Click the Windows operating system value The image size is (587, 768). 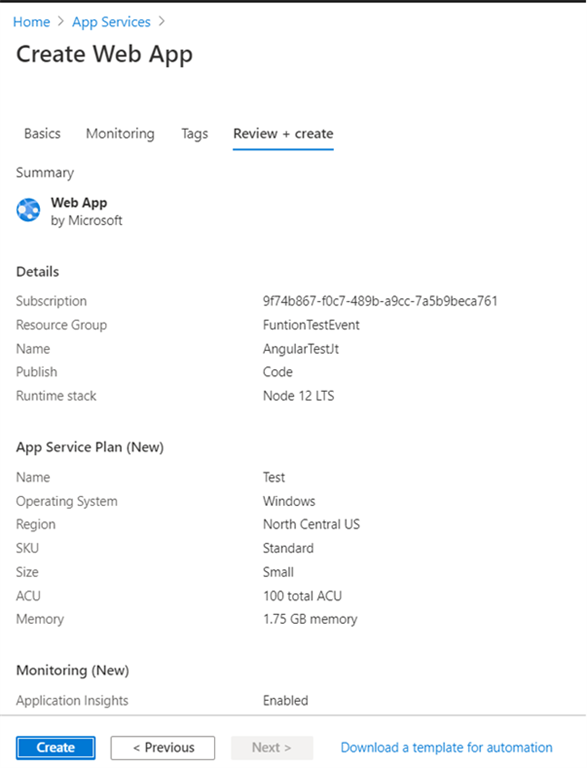tap(289, 501)
